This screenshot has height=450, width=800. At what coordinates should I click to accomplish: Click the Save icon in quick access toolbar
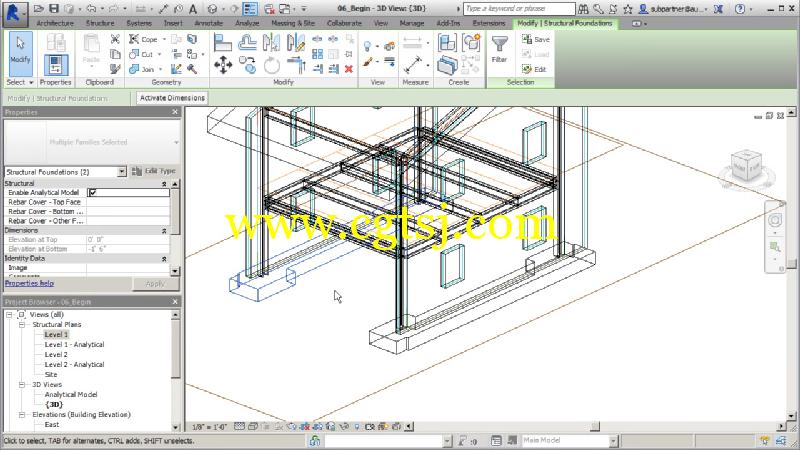[x=54, y=9]
